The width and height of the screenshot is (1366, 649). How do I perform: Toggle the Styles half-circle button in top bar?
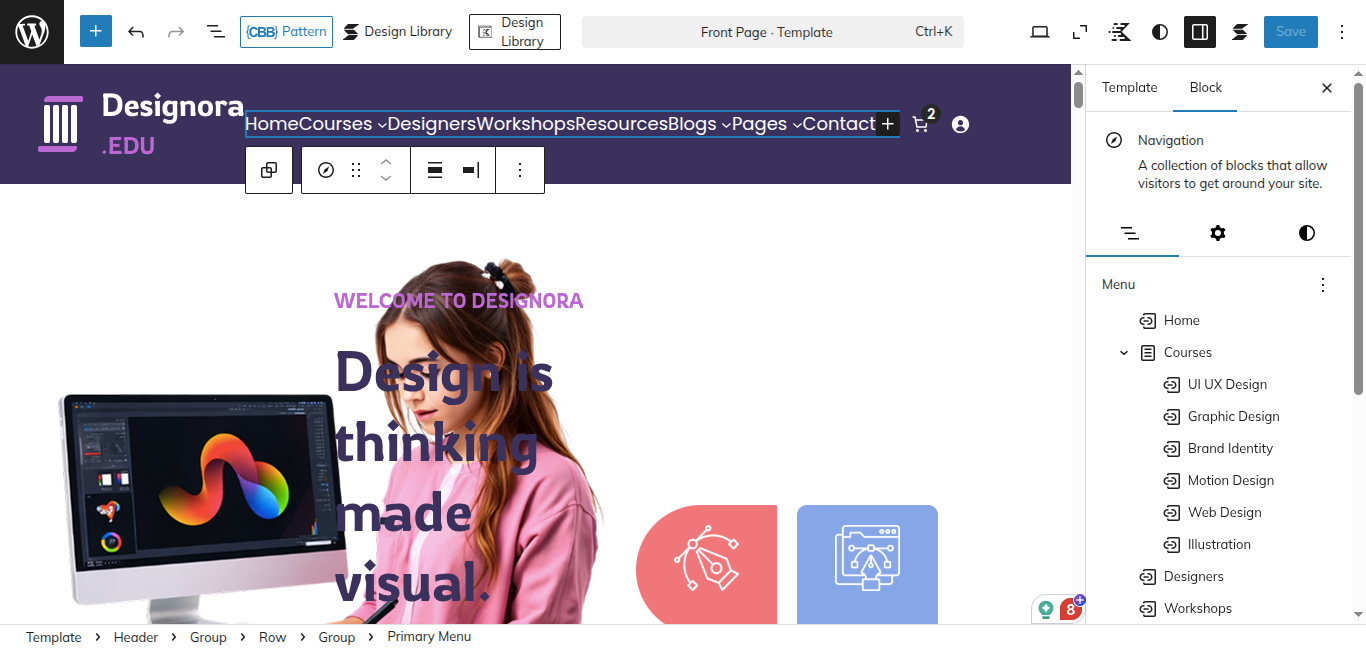click(x=1160, y=32)
